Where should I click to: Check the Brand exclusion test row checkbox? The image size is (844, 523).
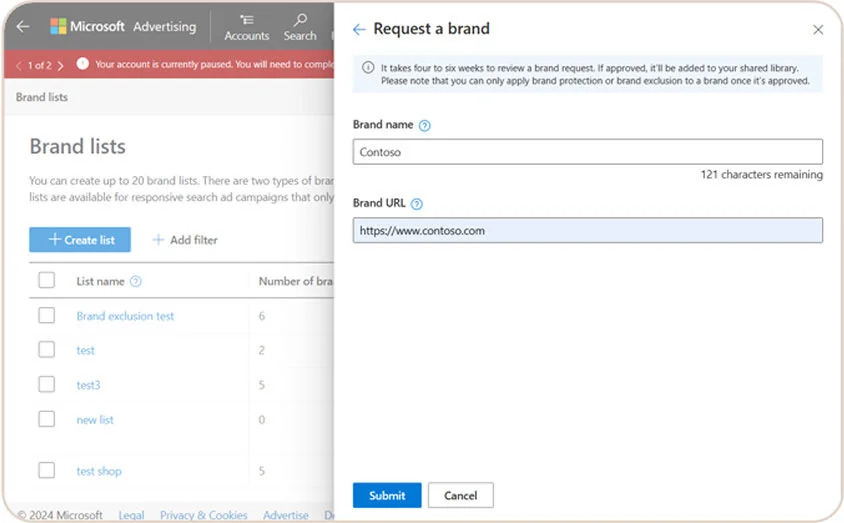point(47,316)
